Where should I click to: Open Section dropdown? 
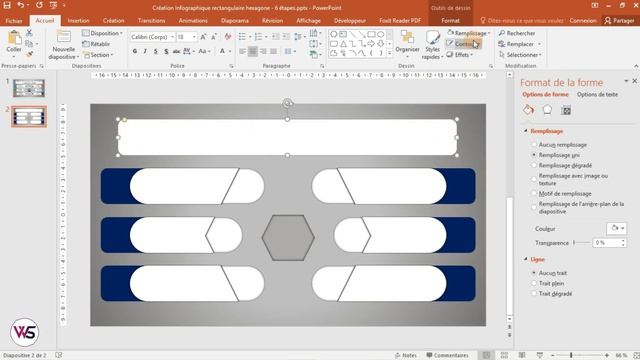coord(98,55)
